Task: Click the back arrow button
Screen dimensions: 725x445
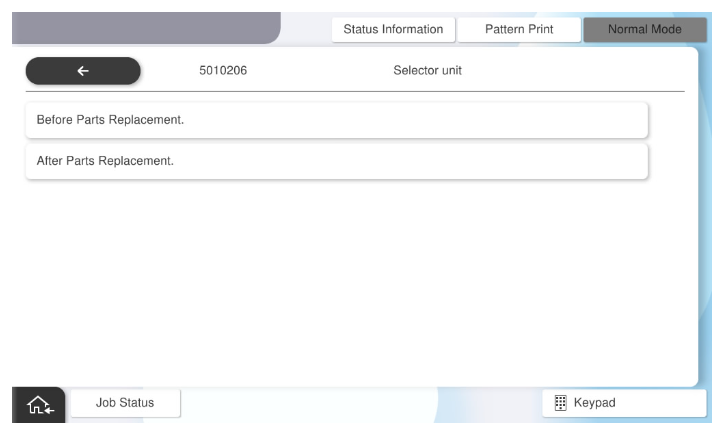Action: tap(83, 71)
